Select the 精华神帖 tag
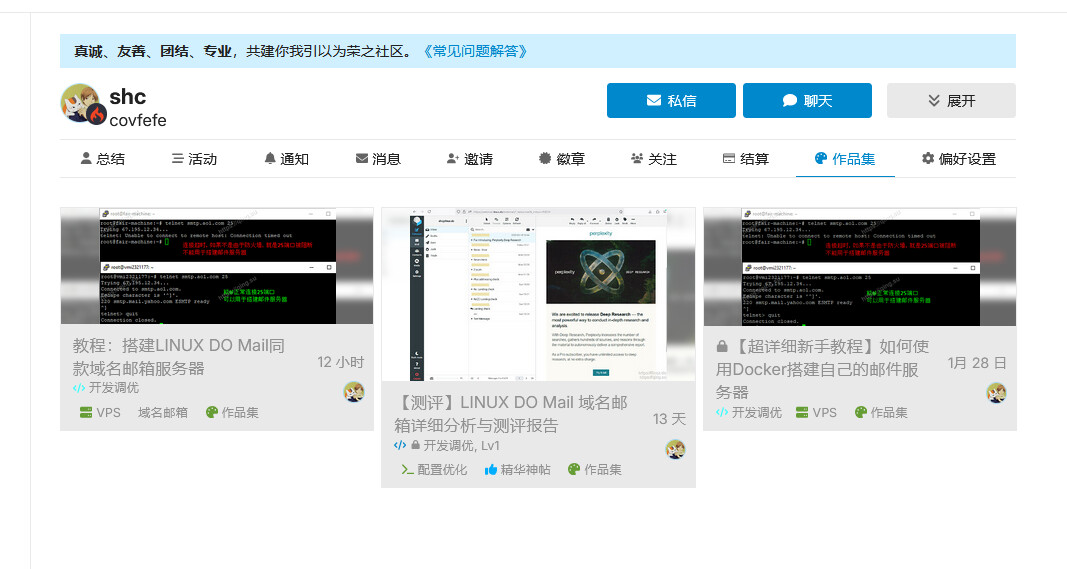Viewport: 1067px width, 569px height. coord(518,470)
